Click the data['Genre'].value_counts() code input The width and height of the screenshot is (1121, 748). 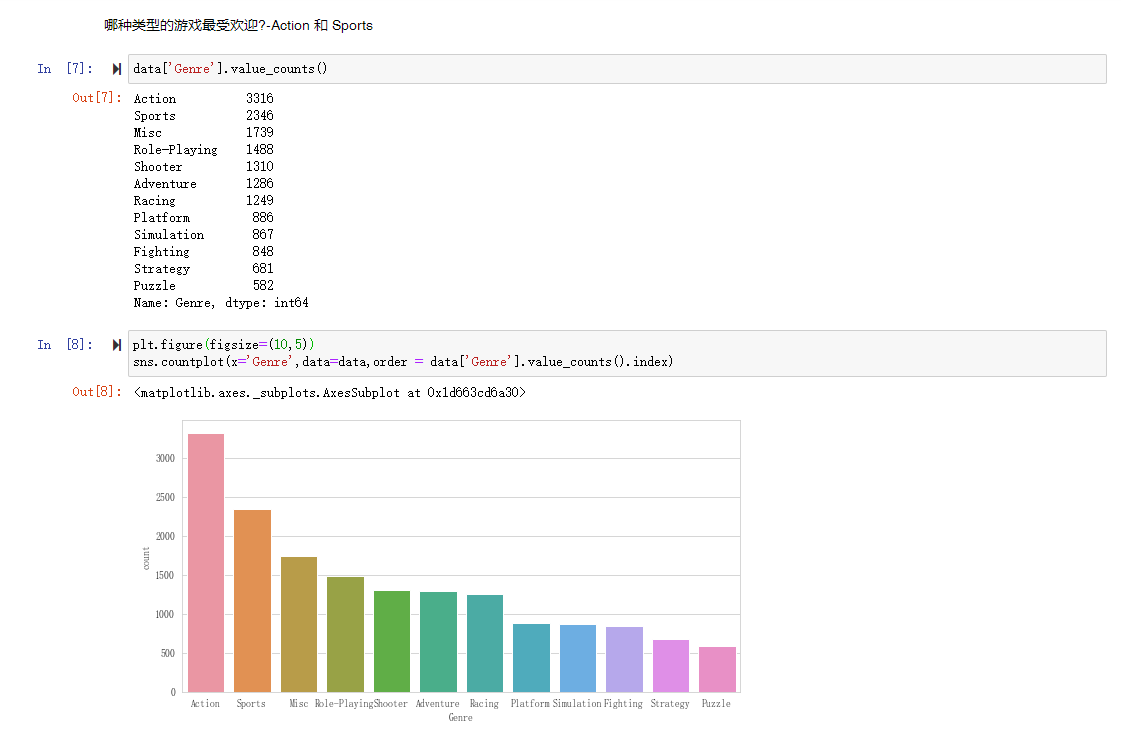[617, 69]
